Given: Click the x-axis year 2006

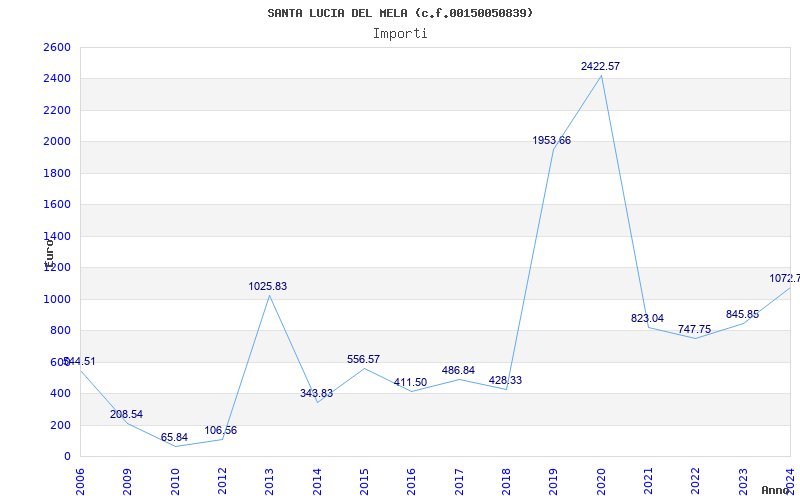Looking at the screenshot, I should 80,482.
